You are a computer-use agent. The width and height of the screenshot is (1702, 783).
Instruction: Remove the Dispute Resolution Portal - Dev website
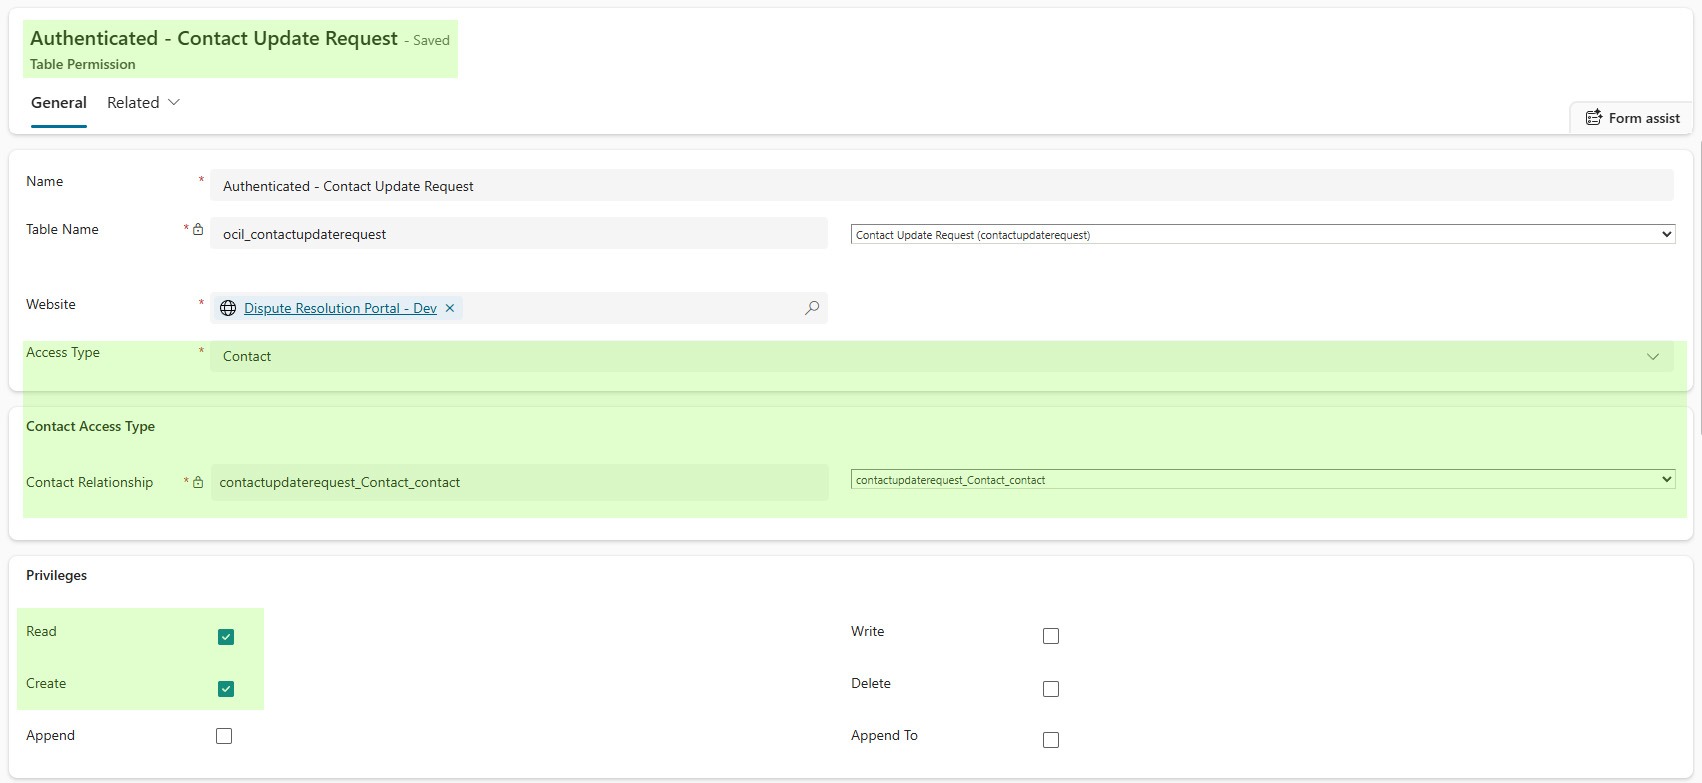tap(450, 308)
